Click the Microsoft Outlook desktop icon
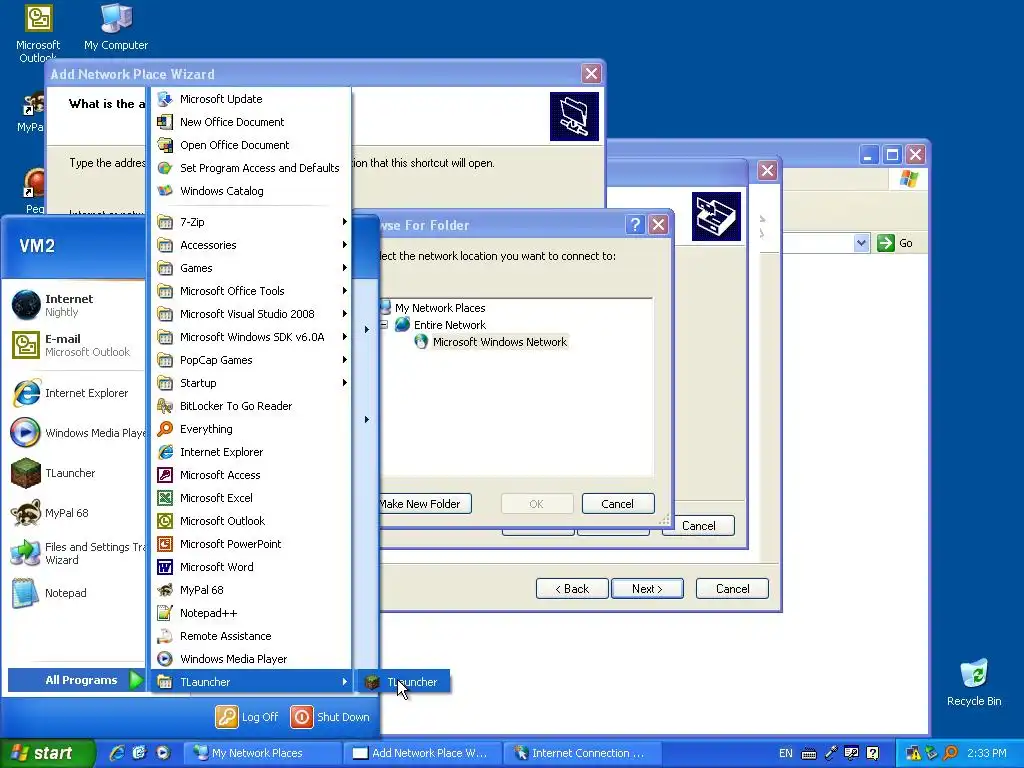The height and width of the screenshot is (768, 1024). (x=39, y=18)
